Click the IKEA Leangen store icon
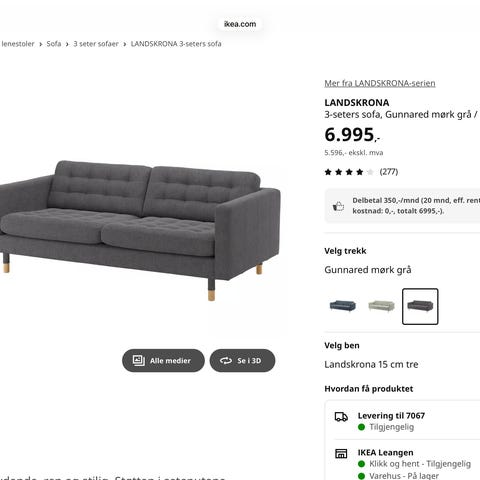Image resolution: width=480 pixels, height=480 pixels. point(341,453)
